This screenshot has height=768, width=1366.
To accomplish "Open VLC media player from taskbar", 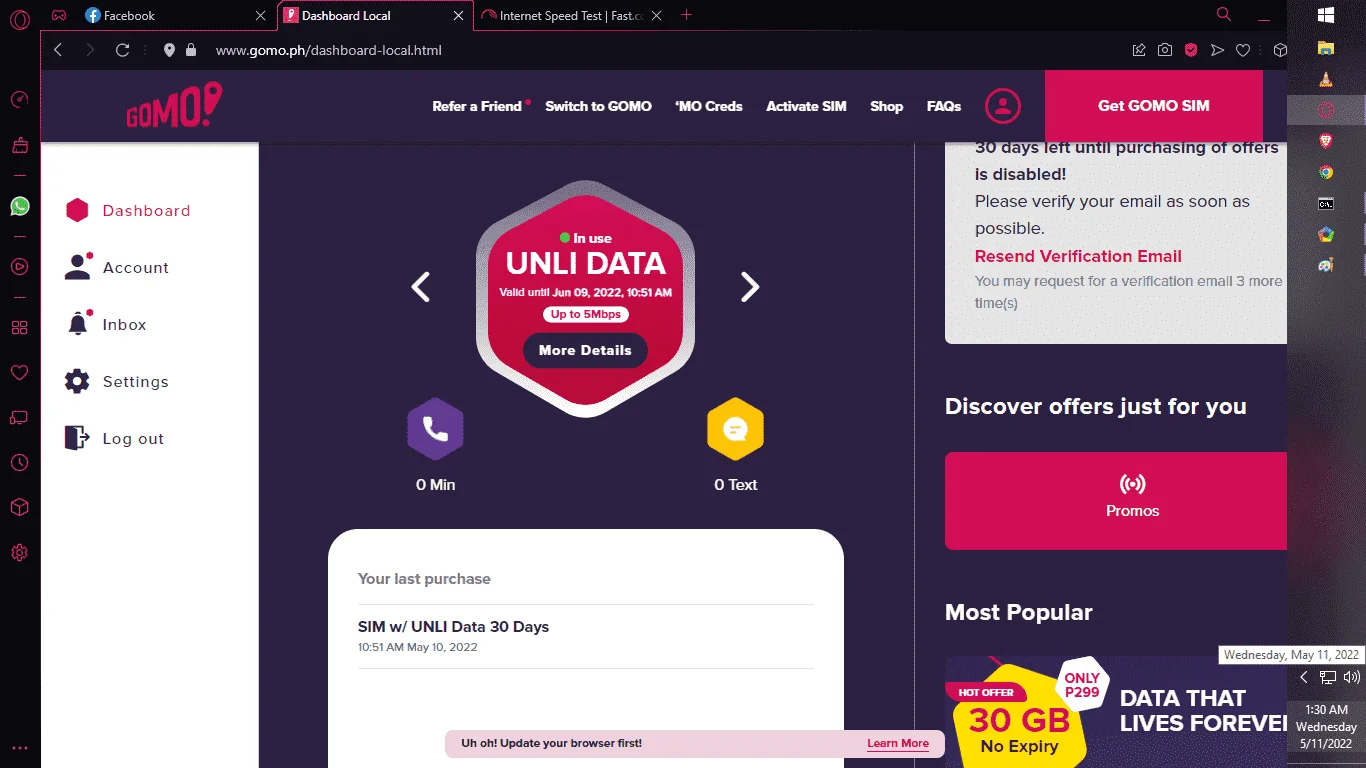I will point(1326,79).
